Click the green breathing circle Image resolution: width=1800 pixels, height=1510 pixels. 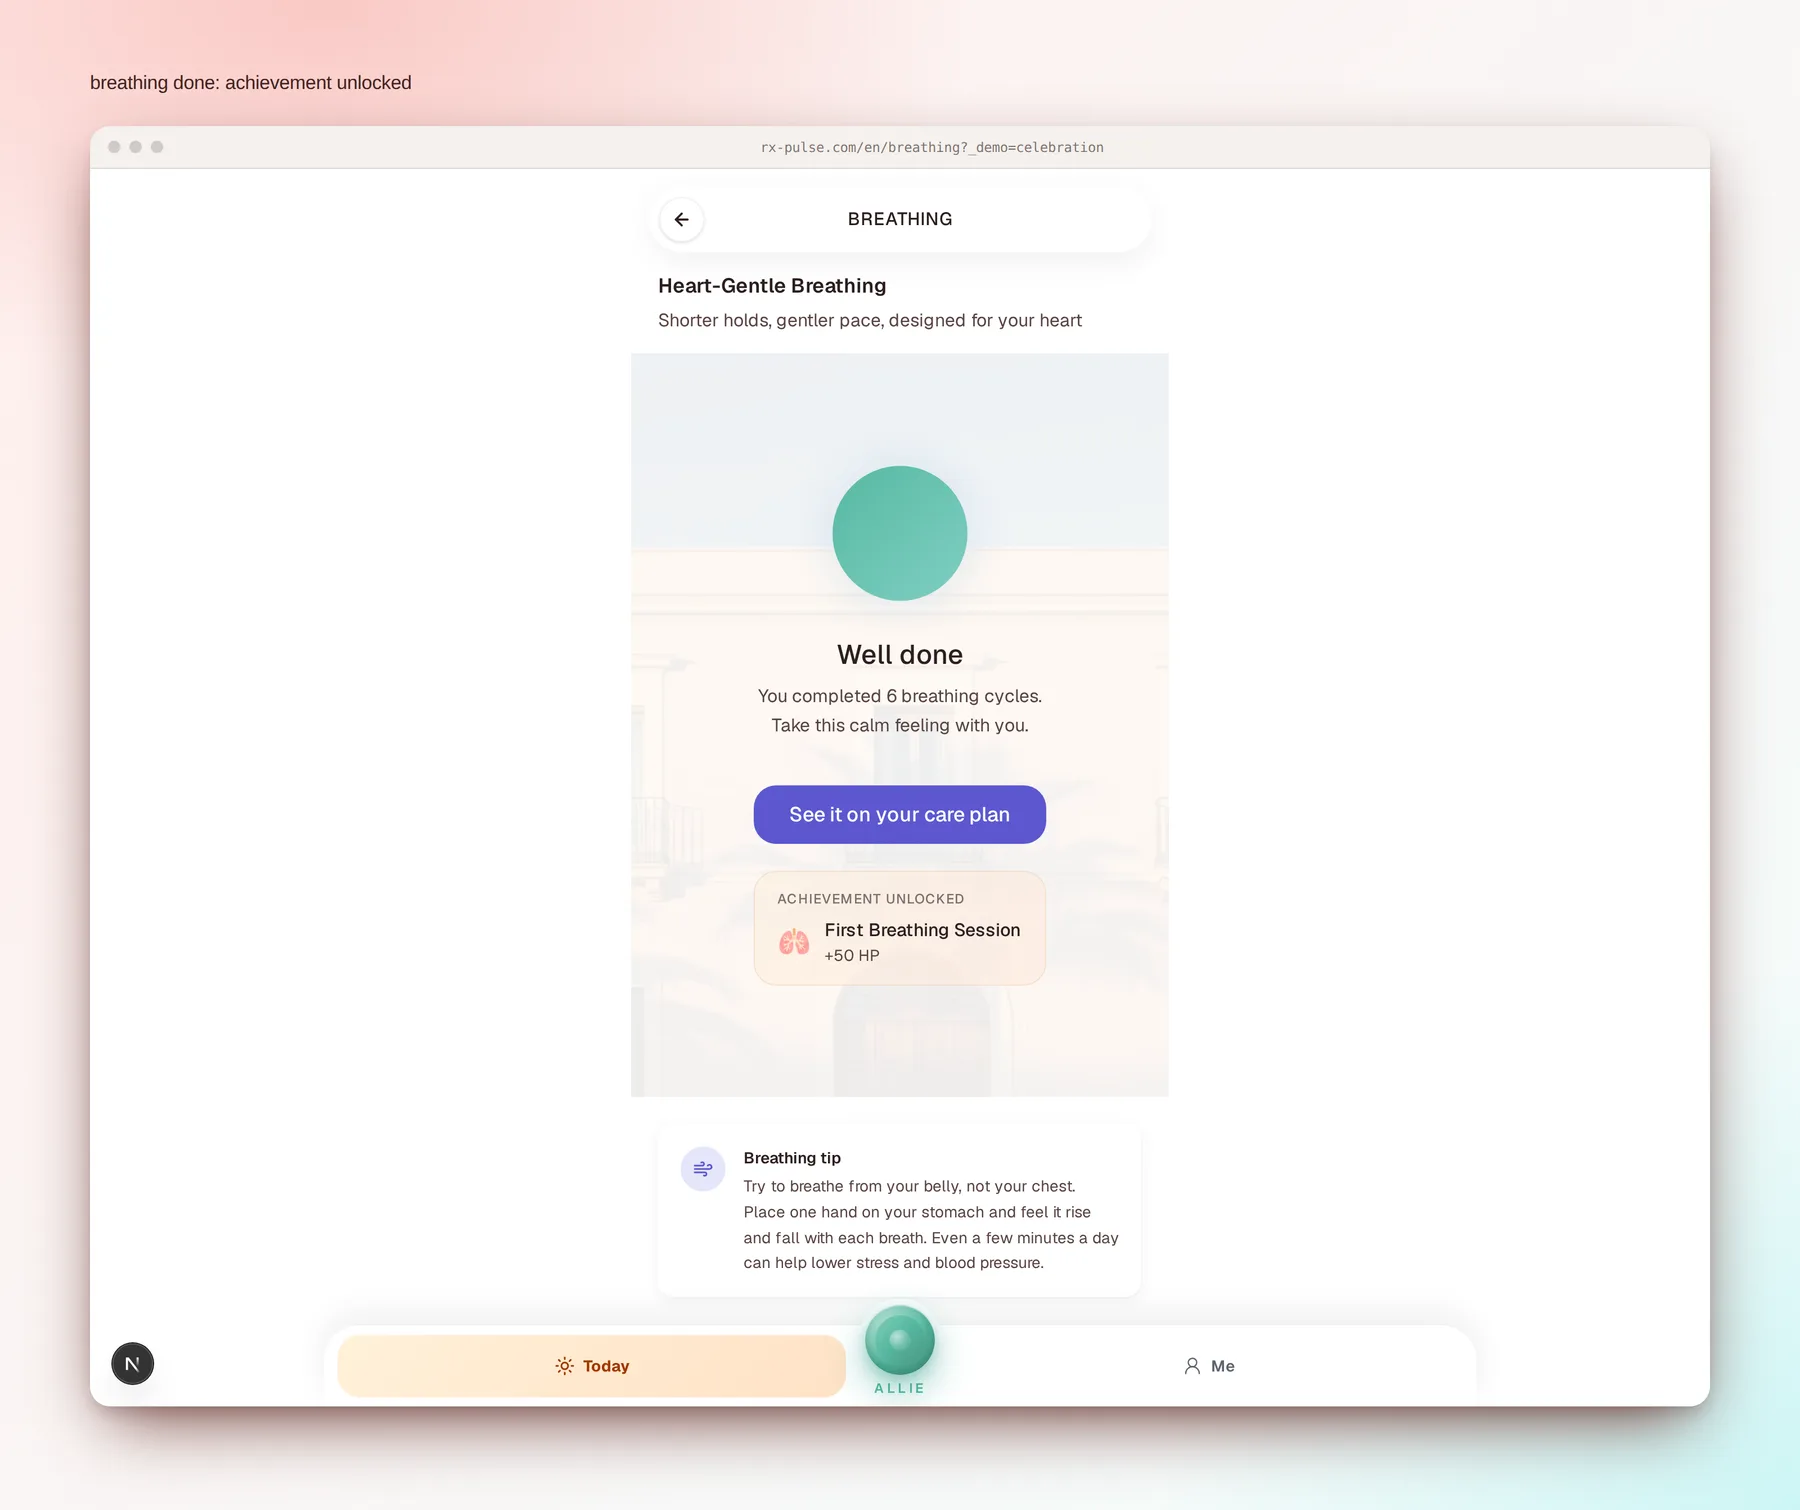click(900, 533)
